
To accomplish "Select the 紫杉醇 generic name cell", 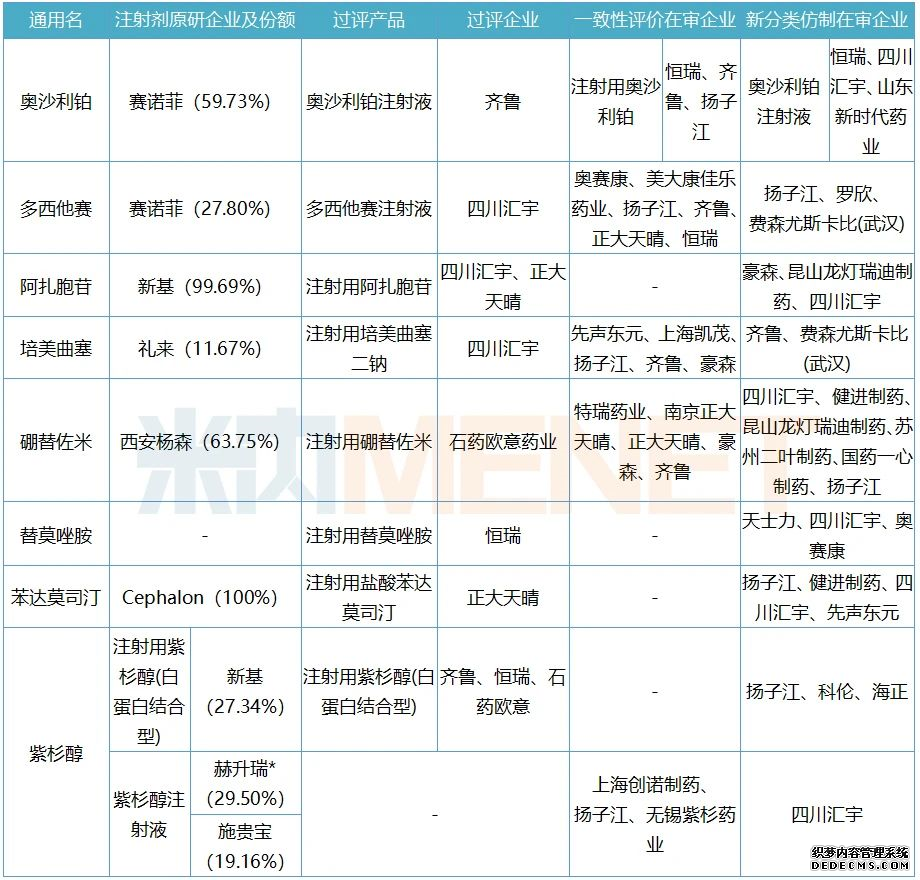I will coord(56,752).
